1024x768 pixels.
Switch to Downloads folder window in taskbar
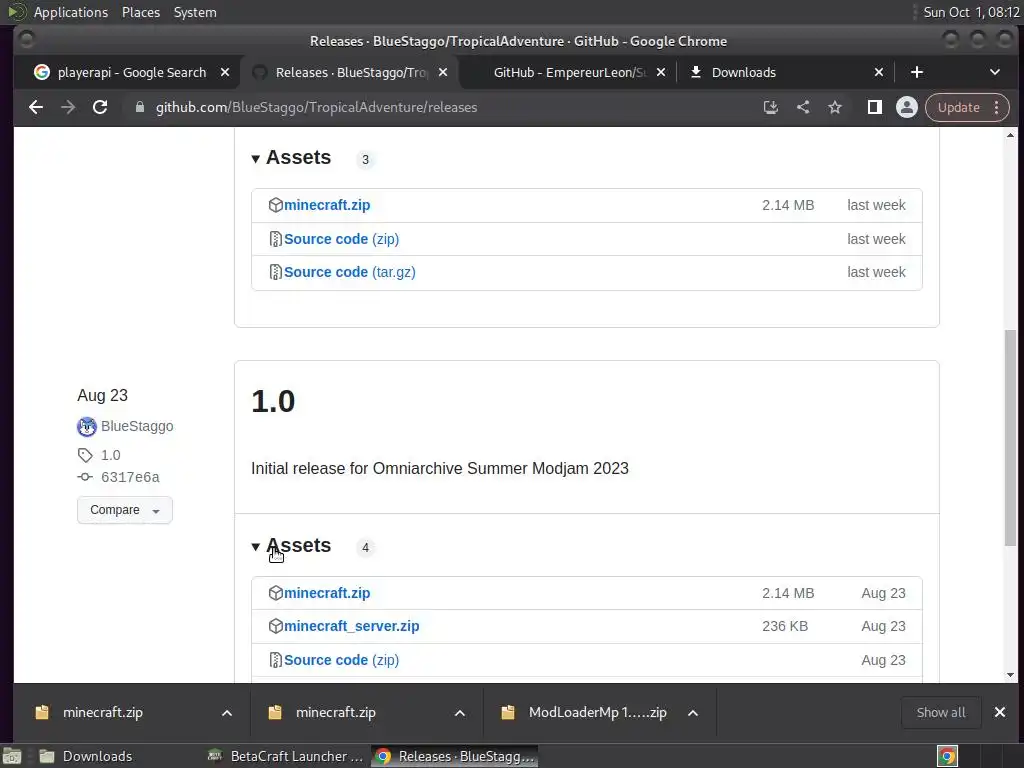[x=86, y=756]
